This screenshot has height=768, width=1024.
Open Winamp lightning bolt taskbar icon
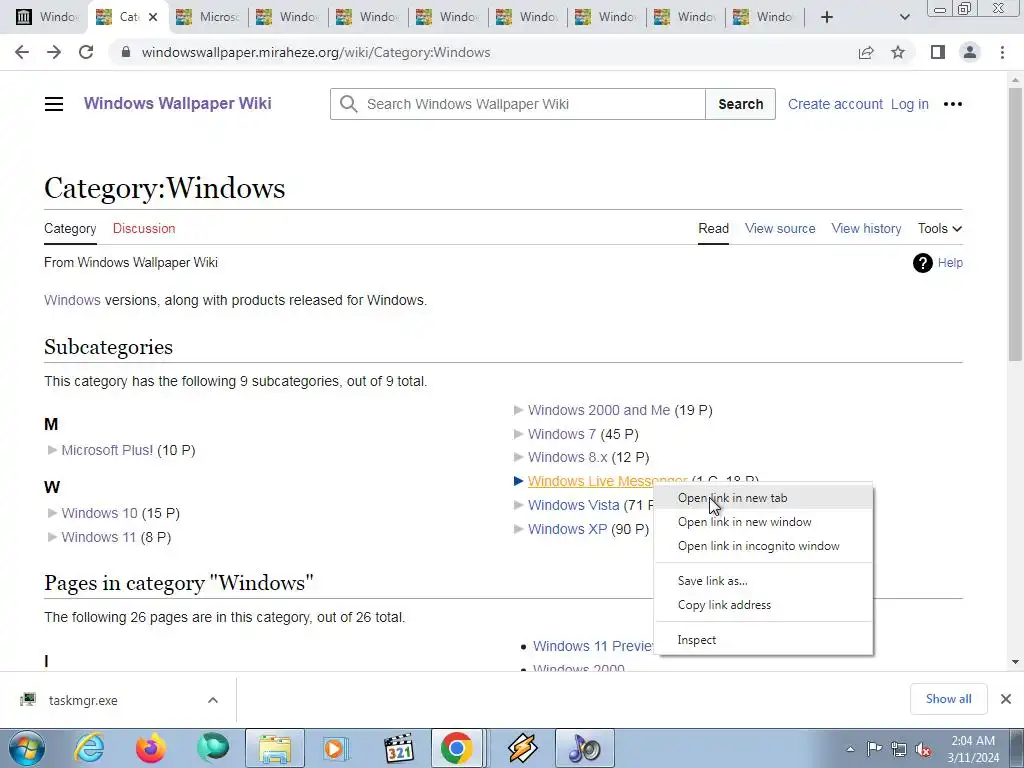click(522, 748)
